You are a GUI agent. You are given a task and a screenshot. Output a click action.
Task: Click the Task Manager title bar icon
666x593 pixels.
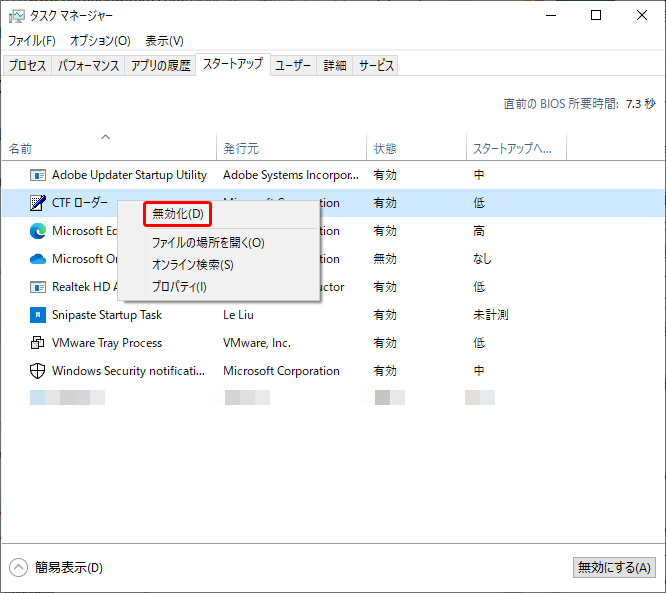click(17, 16)
